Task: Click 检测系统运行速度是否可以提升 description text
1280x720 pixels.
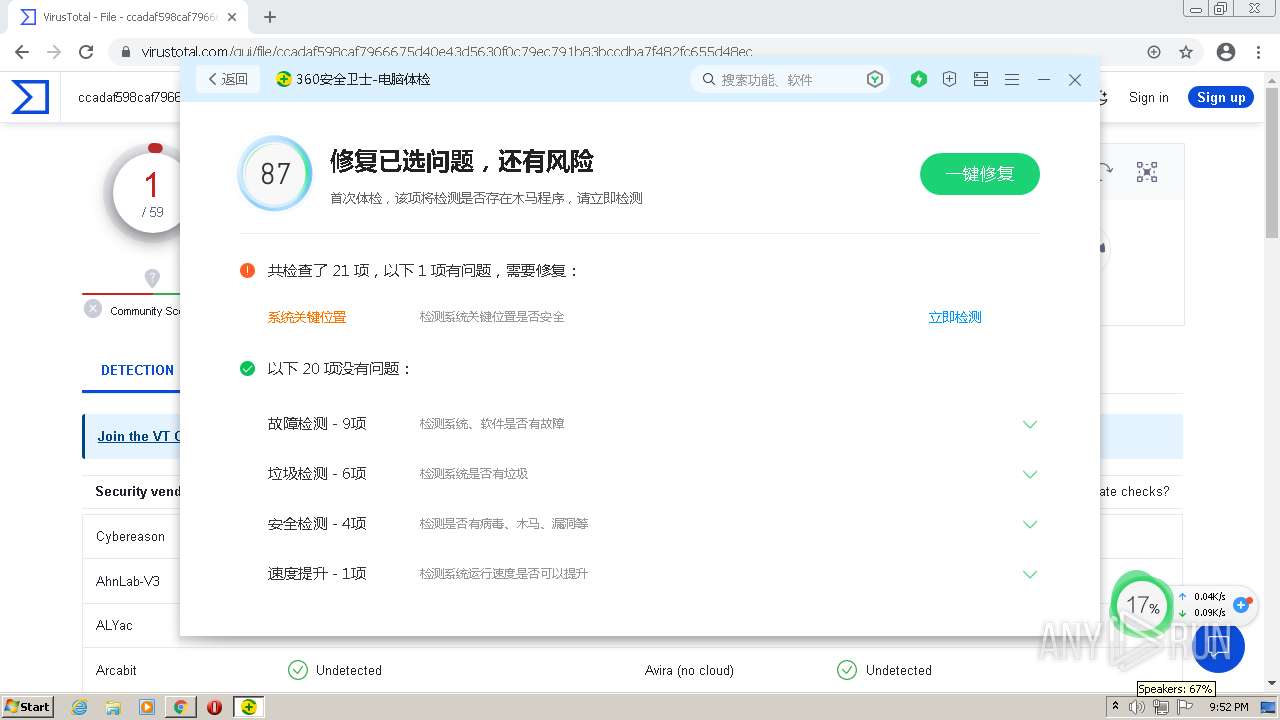Action: tap(504, 574)
